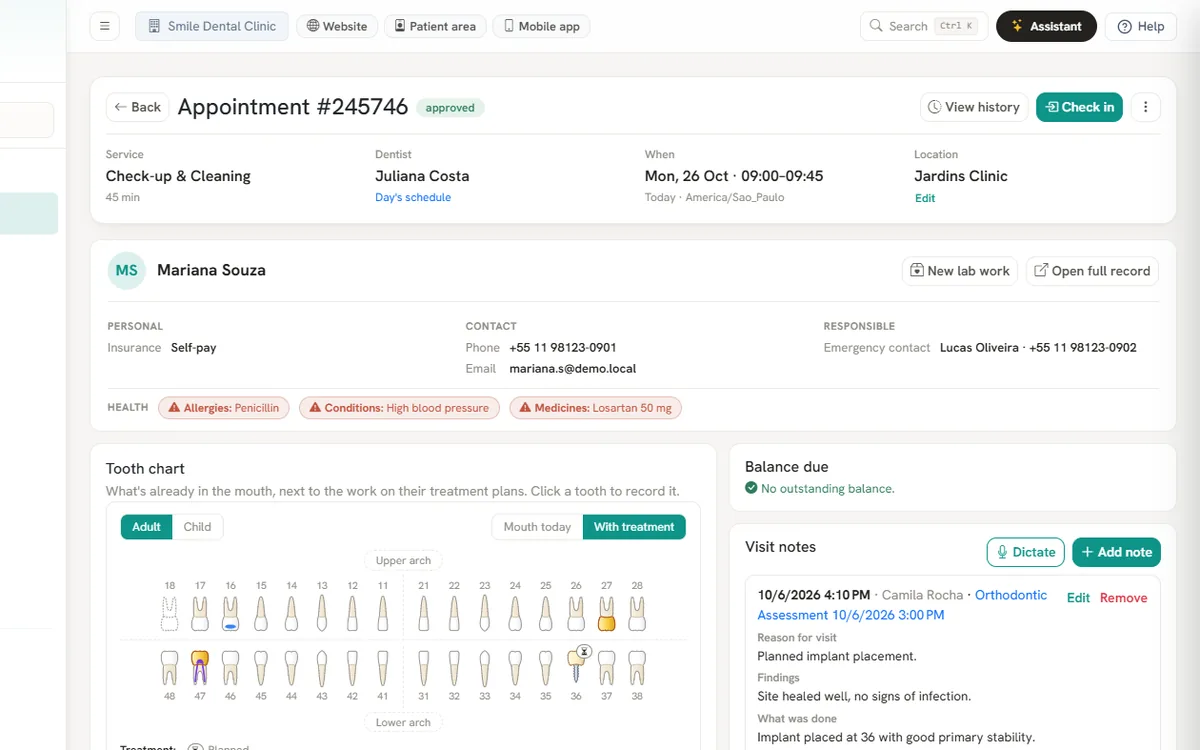Go to the Patient area tab
The height and width of the screenshot is (750, 1200).
435,26
